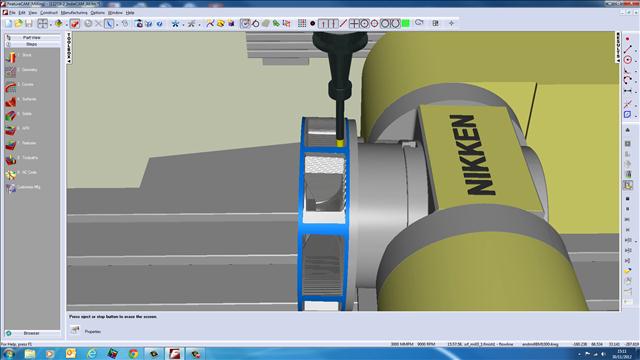
Task: Click the taskbar clock
Action: 621,354
